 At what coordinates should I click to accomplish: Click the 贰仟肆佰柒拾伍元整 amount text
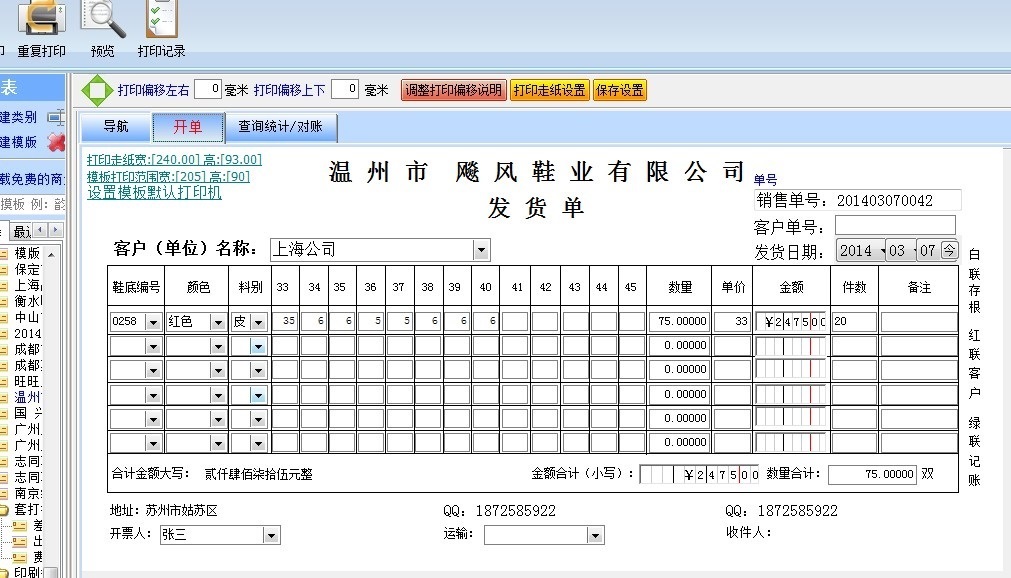pyautogui.click(x=259, y=474)
